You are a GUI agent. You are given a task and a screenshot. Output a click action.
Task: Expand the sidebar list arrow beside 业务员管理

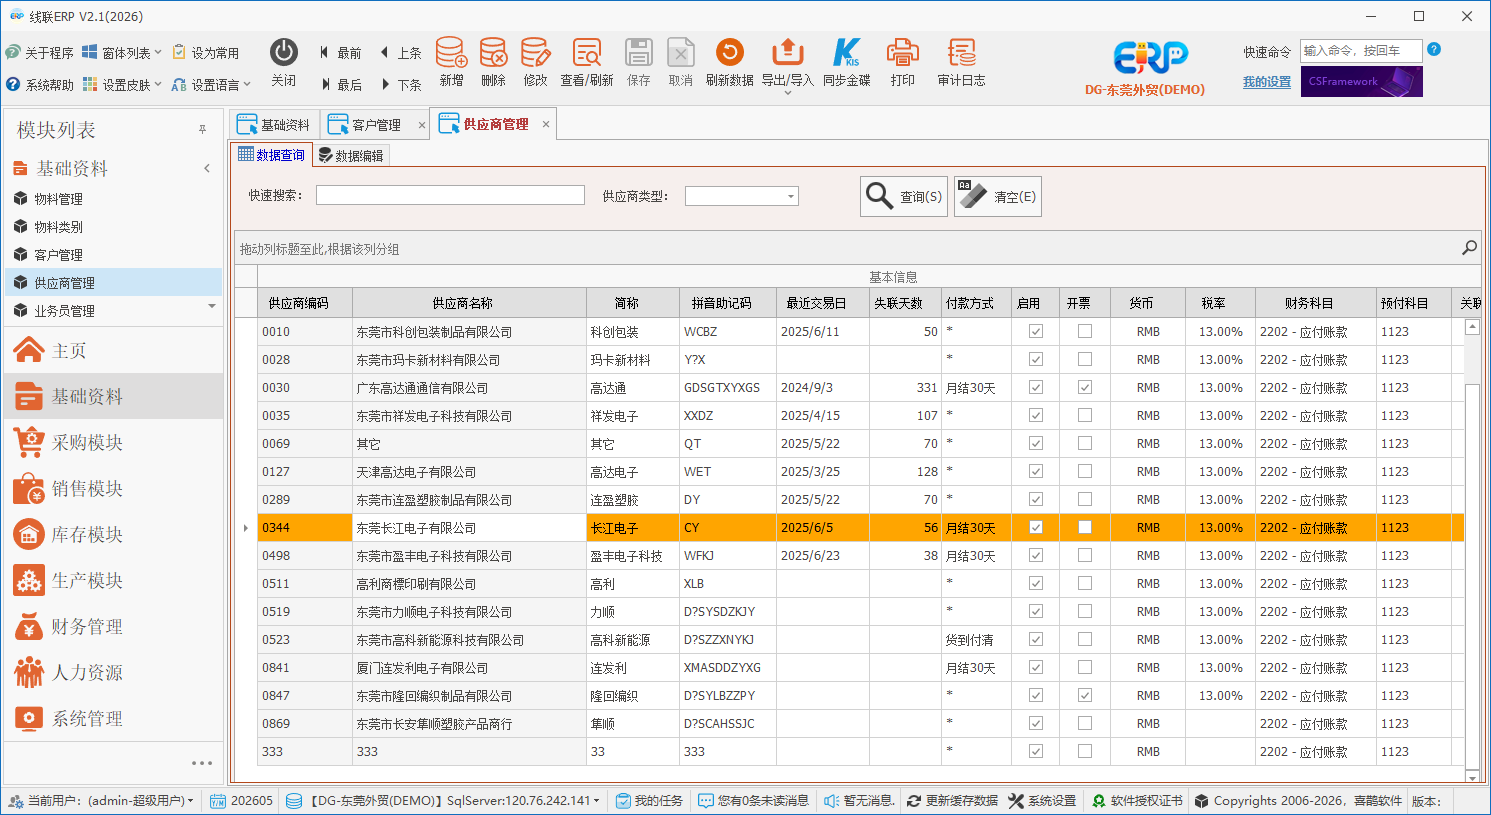(x=211, y=306)
